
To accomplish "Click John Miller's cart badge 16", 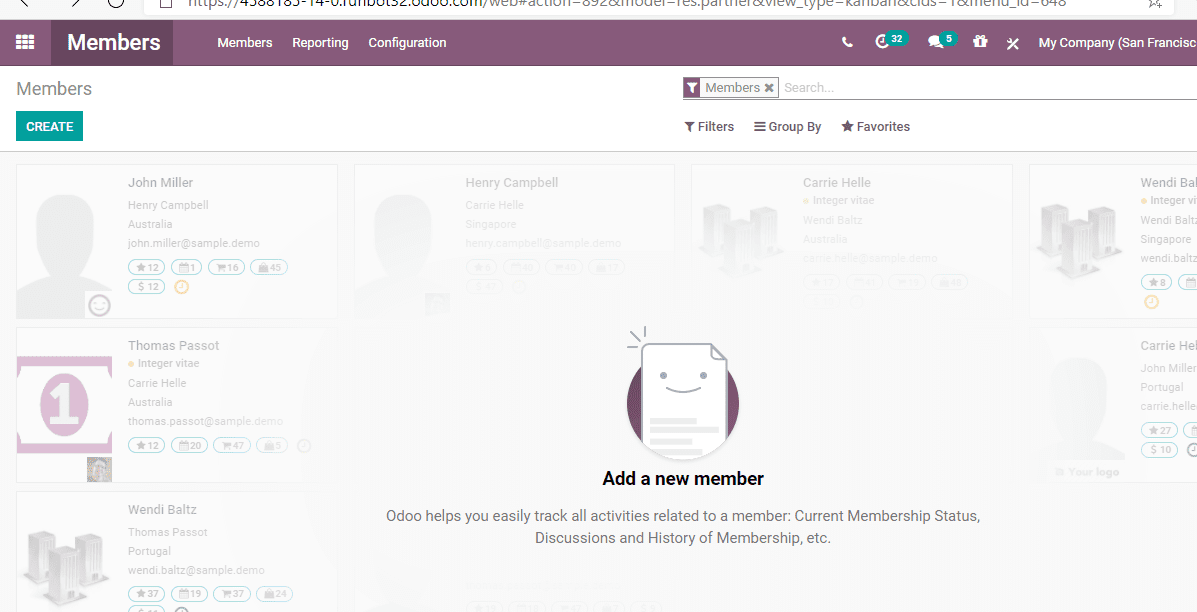I will [227, 267].
